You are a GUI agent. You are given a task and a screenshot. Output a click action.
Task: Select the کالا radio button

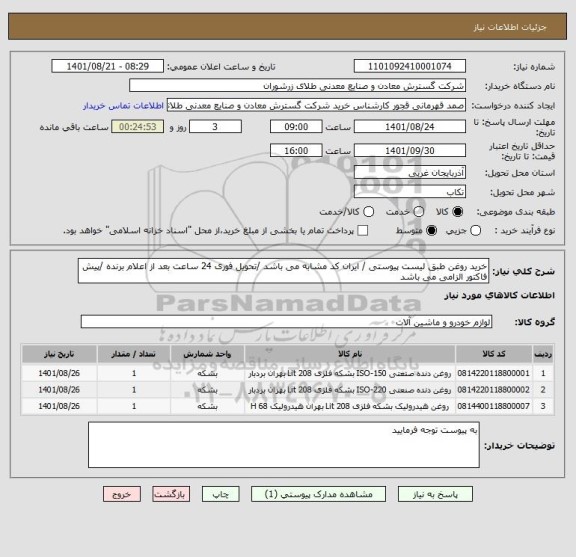[x=458, y=212]
